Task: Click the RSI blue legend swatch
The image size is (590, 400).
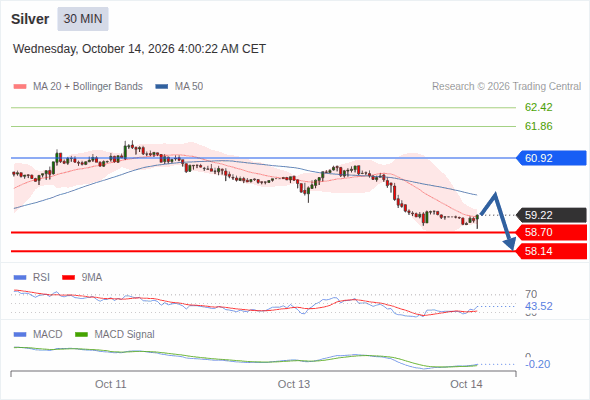Action: (x=20, y=278)
